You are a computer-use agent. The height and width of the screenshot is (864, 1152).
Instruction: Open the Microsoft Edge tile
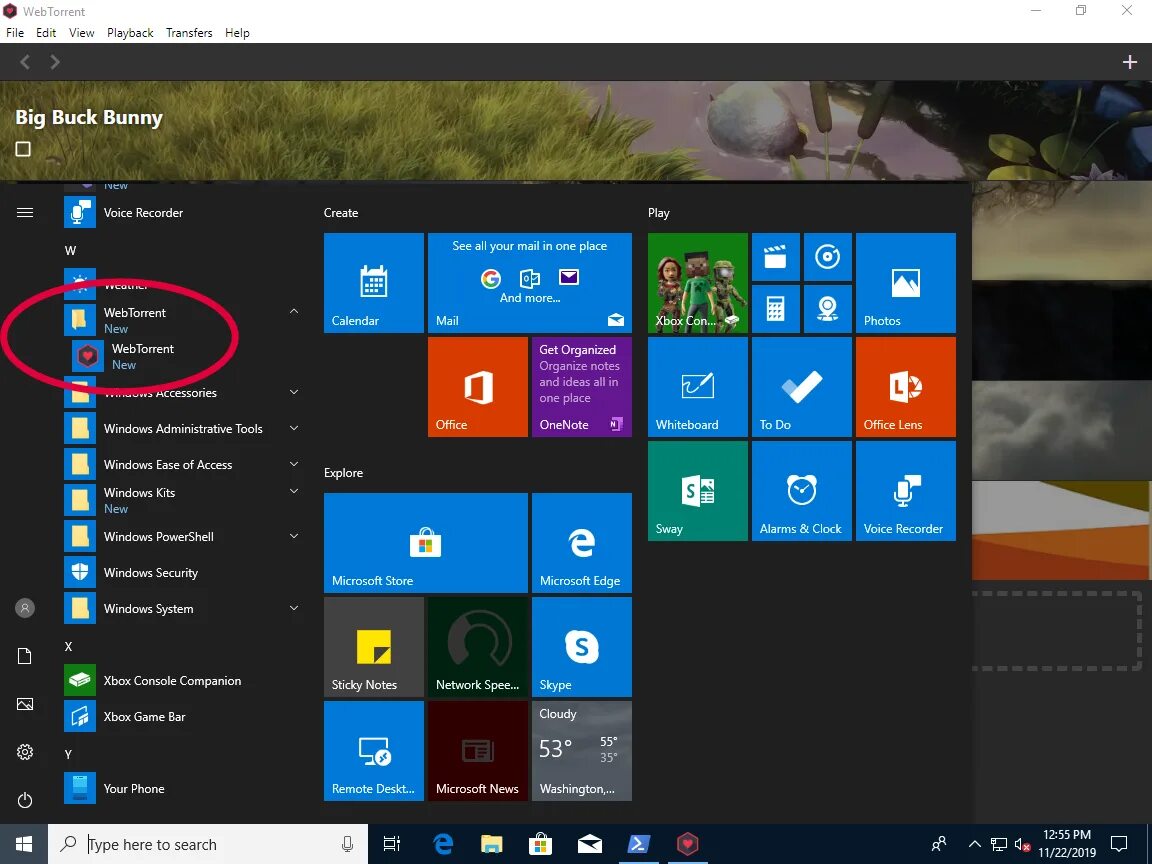click(582, 543)
